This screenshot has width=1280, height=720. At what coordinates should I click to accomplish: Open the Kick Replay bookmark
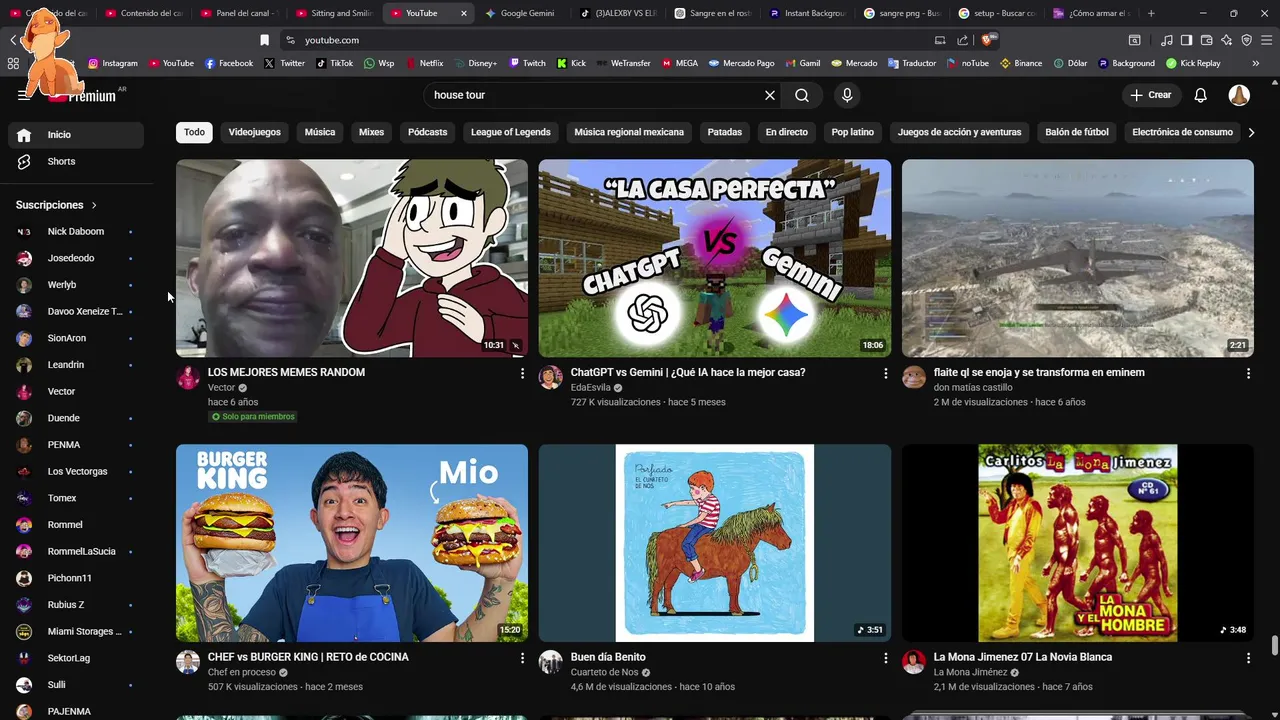point(1193,63)
